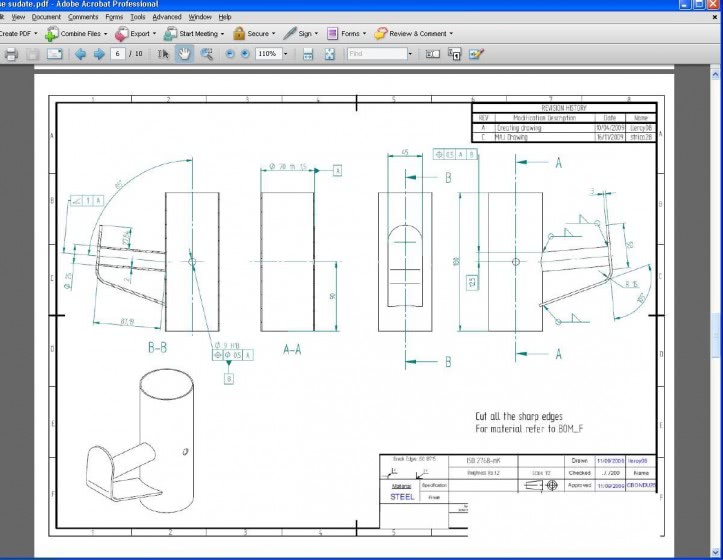Click the page number input field
Image resolution: width=723 pixels, height=560 pixels.
click(x=119, y=54)
